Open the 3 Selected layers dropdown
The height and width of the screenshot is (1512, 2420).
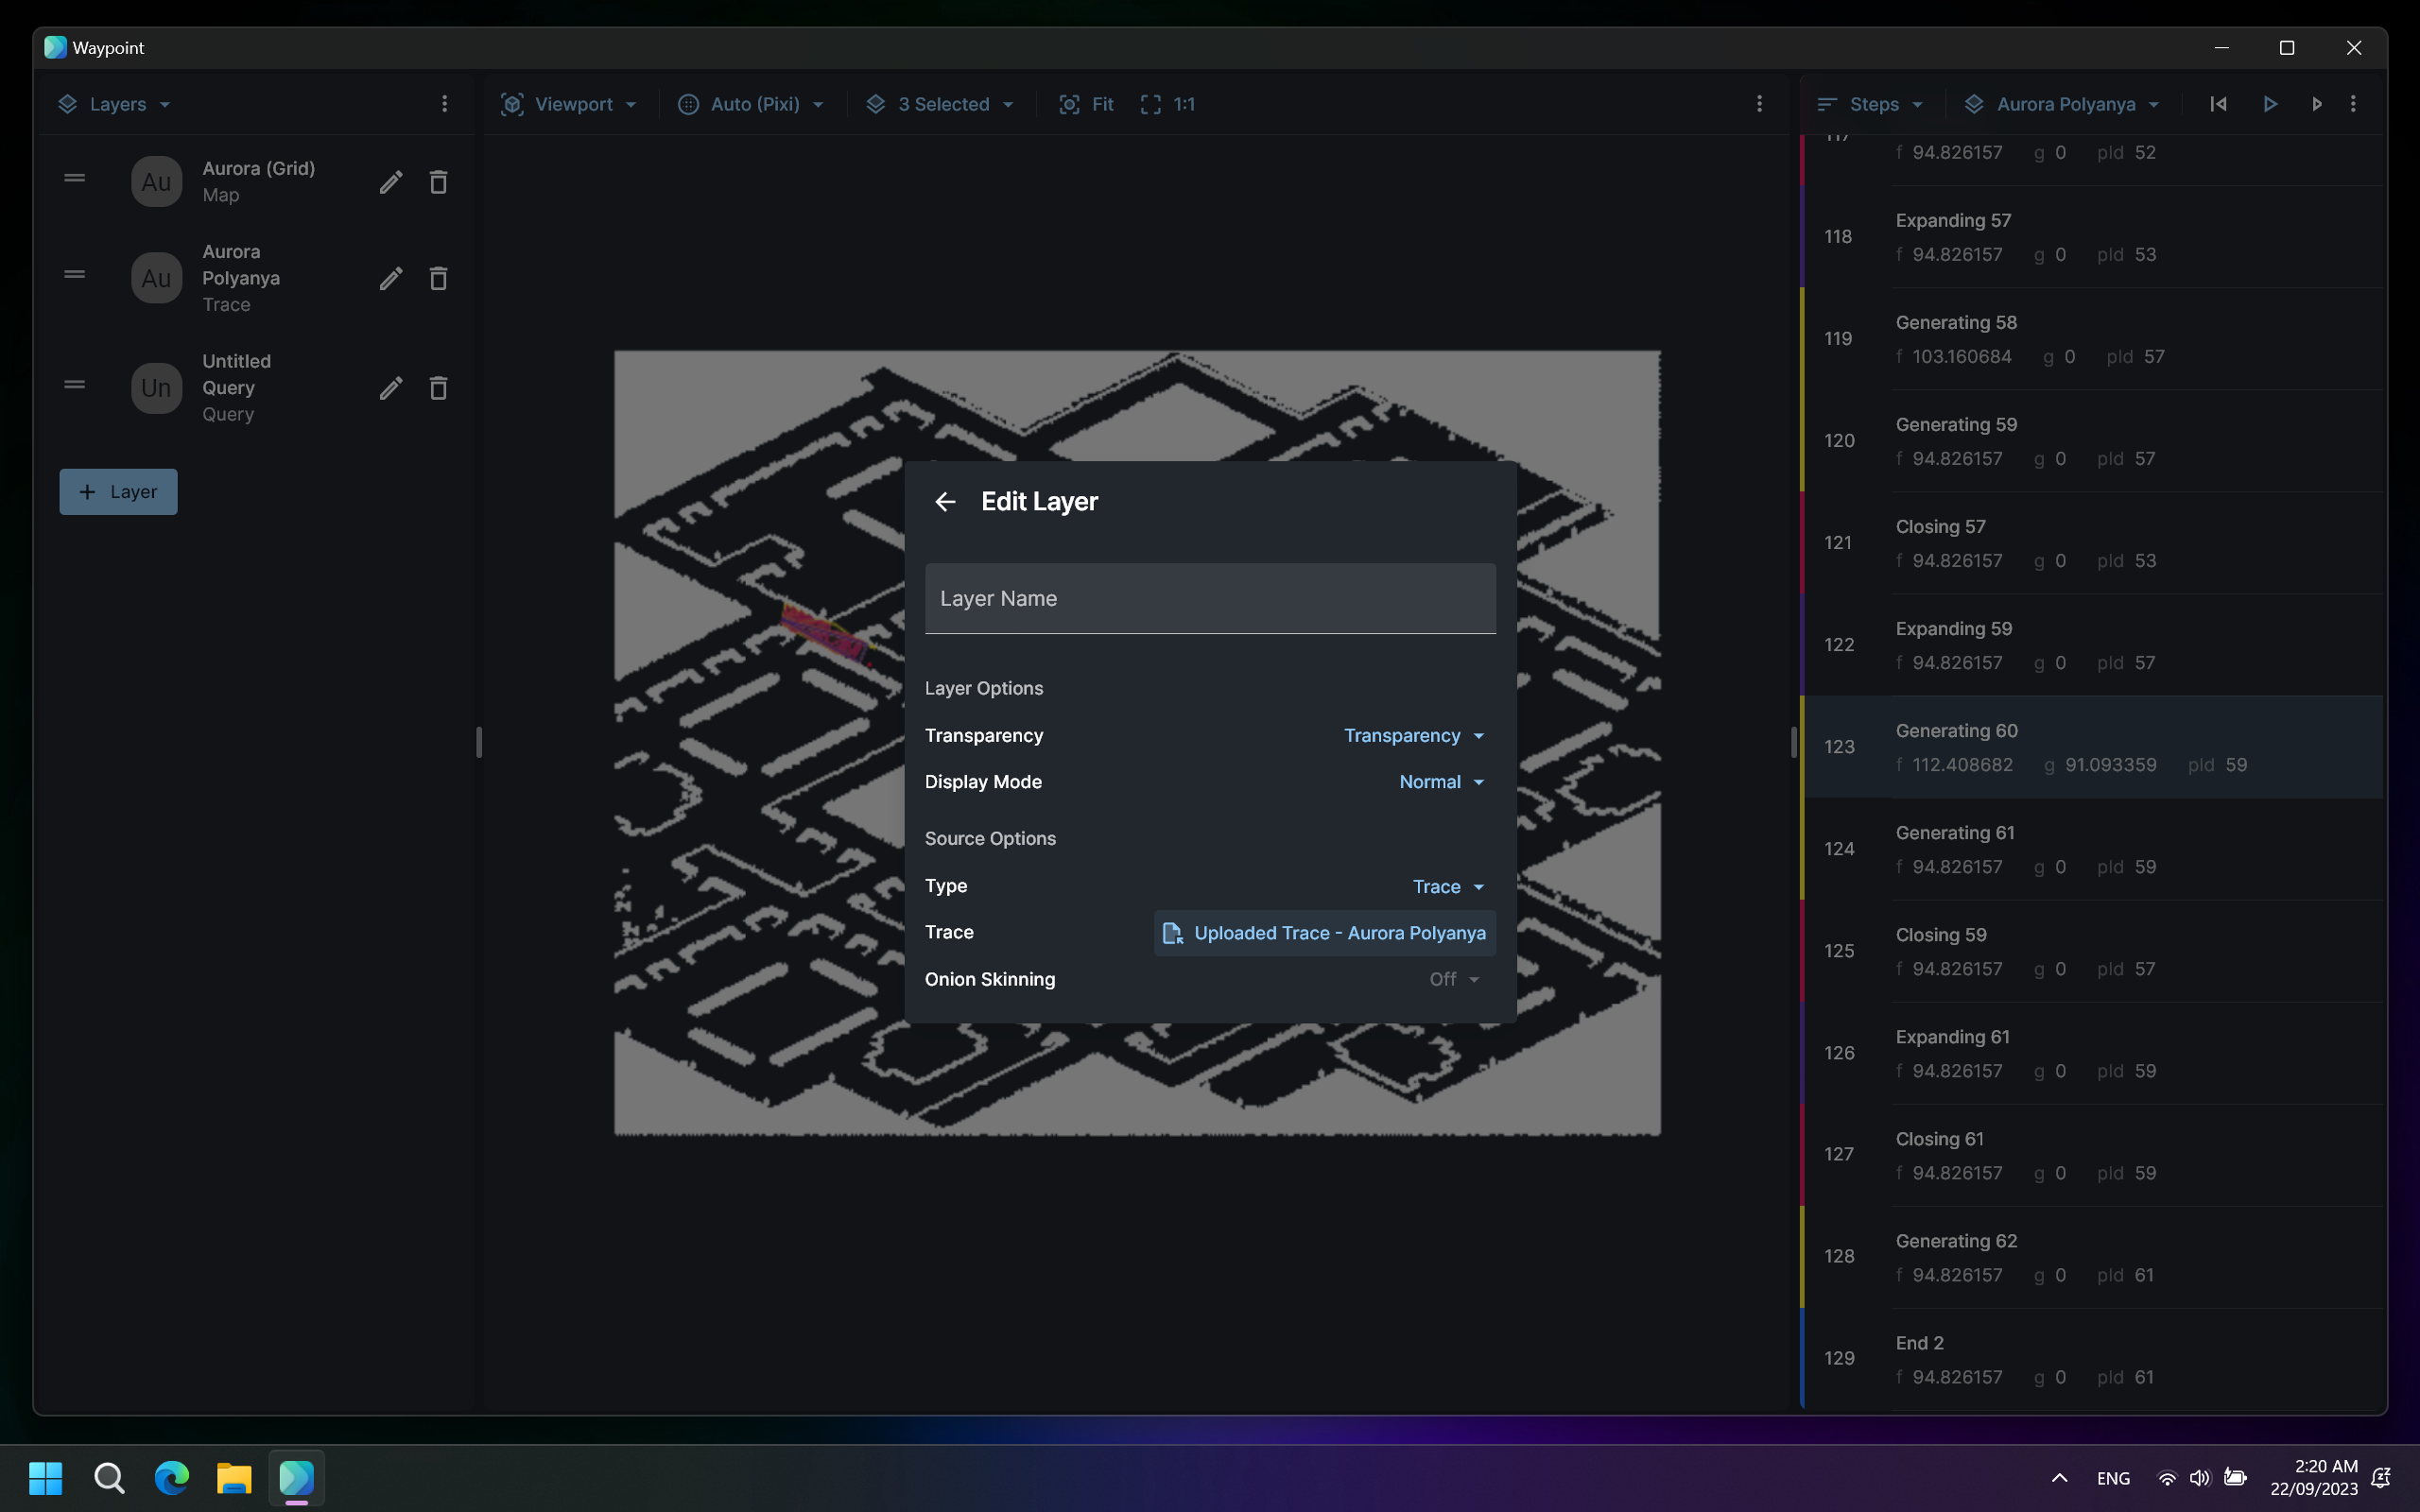940,104
